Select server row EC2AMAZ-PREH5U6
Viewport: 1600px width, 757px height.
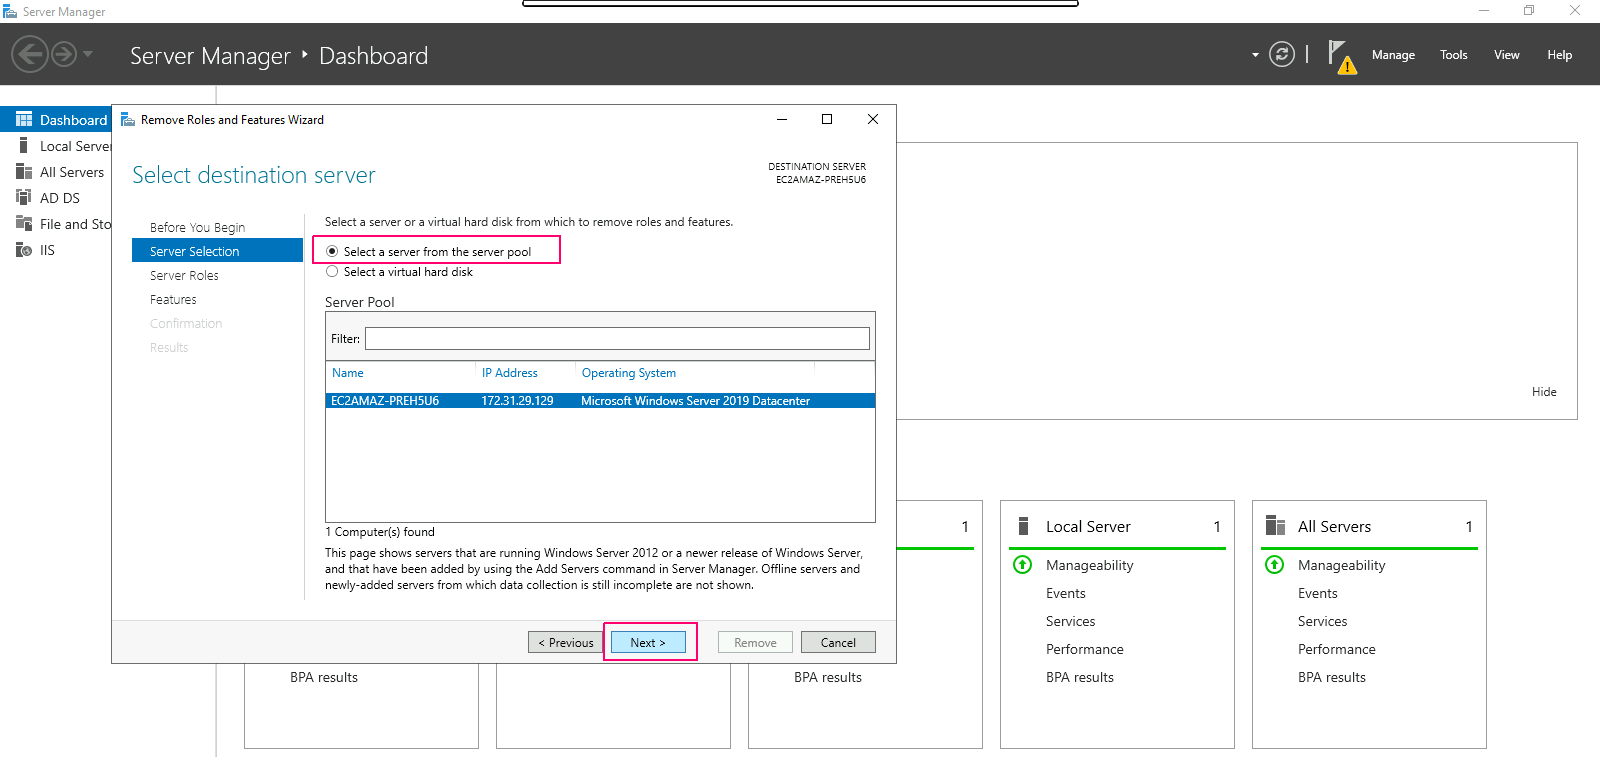coord(600,400)
